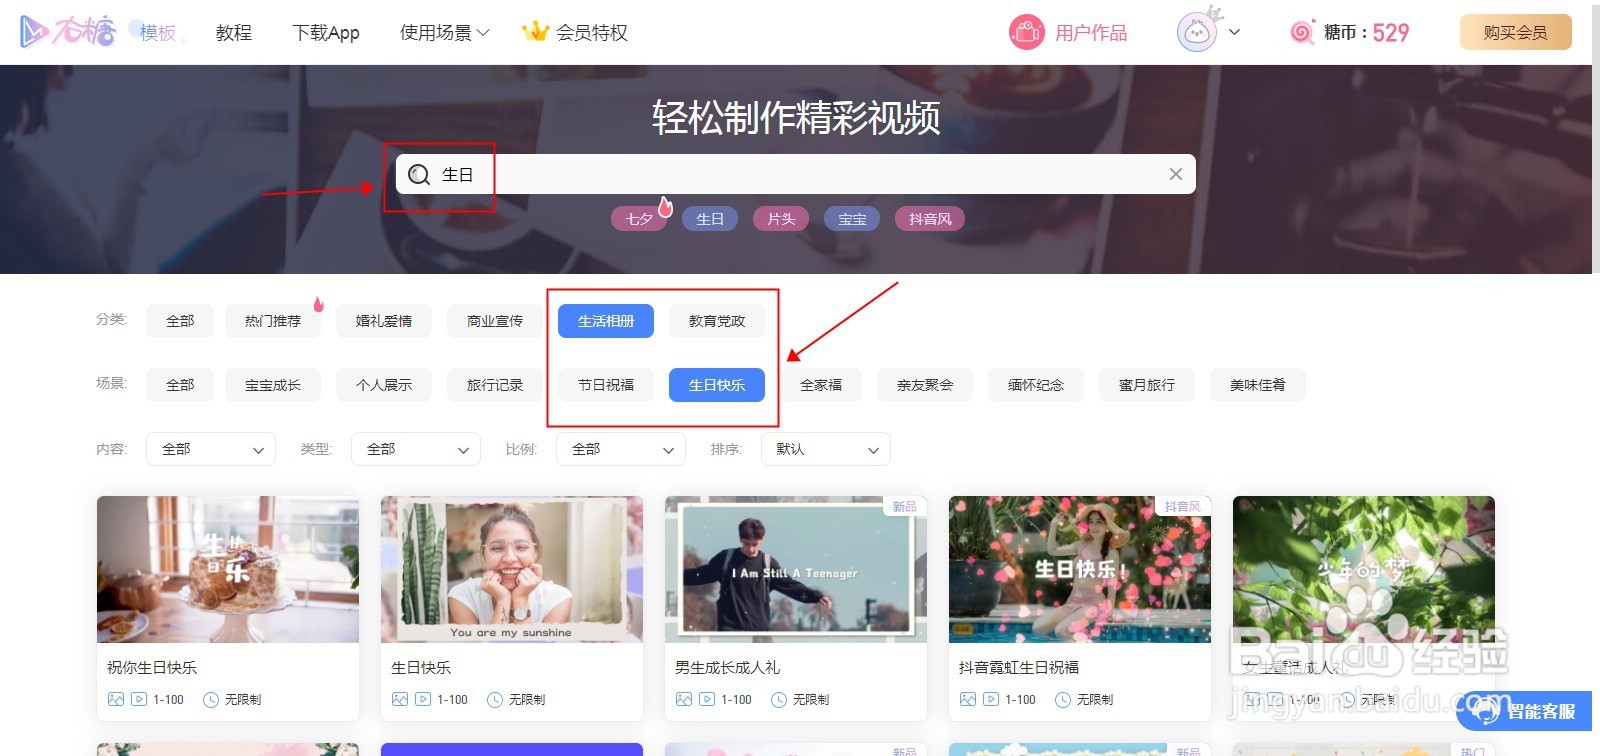Click the 七夕 hot search tag
The height and width of the screenshot is (756, 1600).
pos(639,219)
